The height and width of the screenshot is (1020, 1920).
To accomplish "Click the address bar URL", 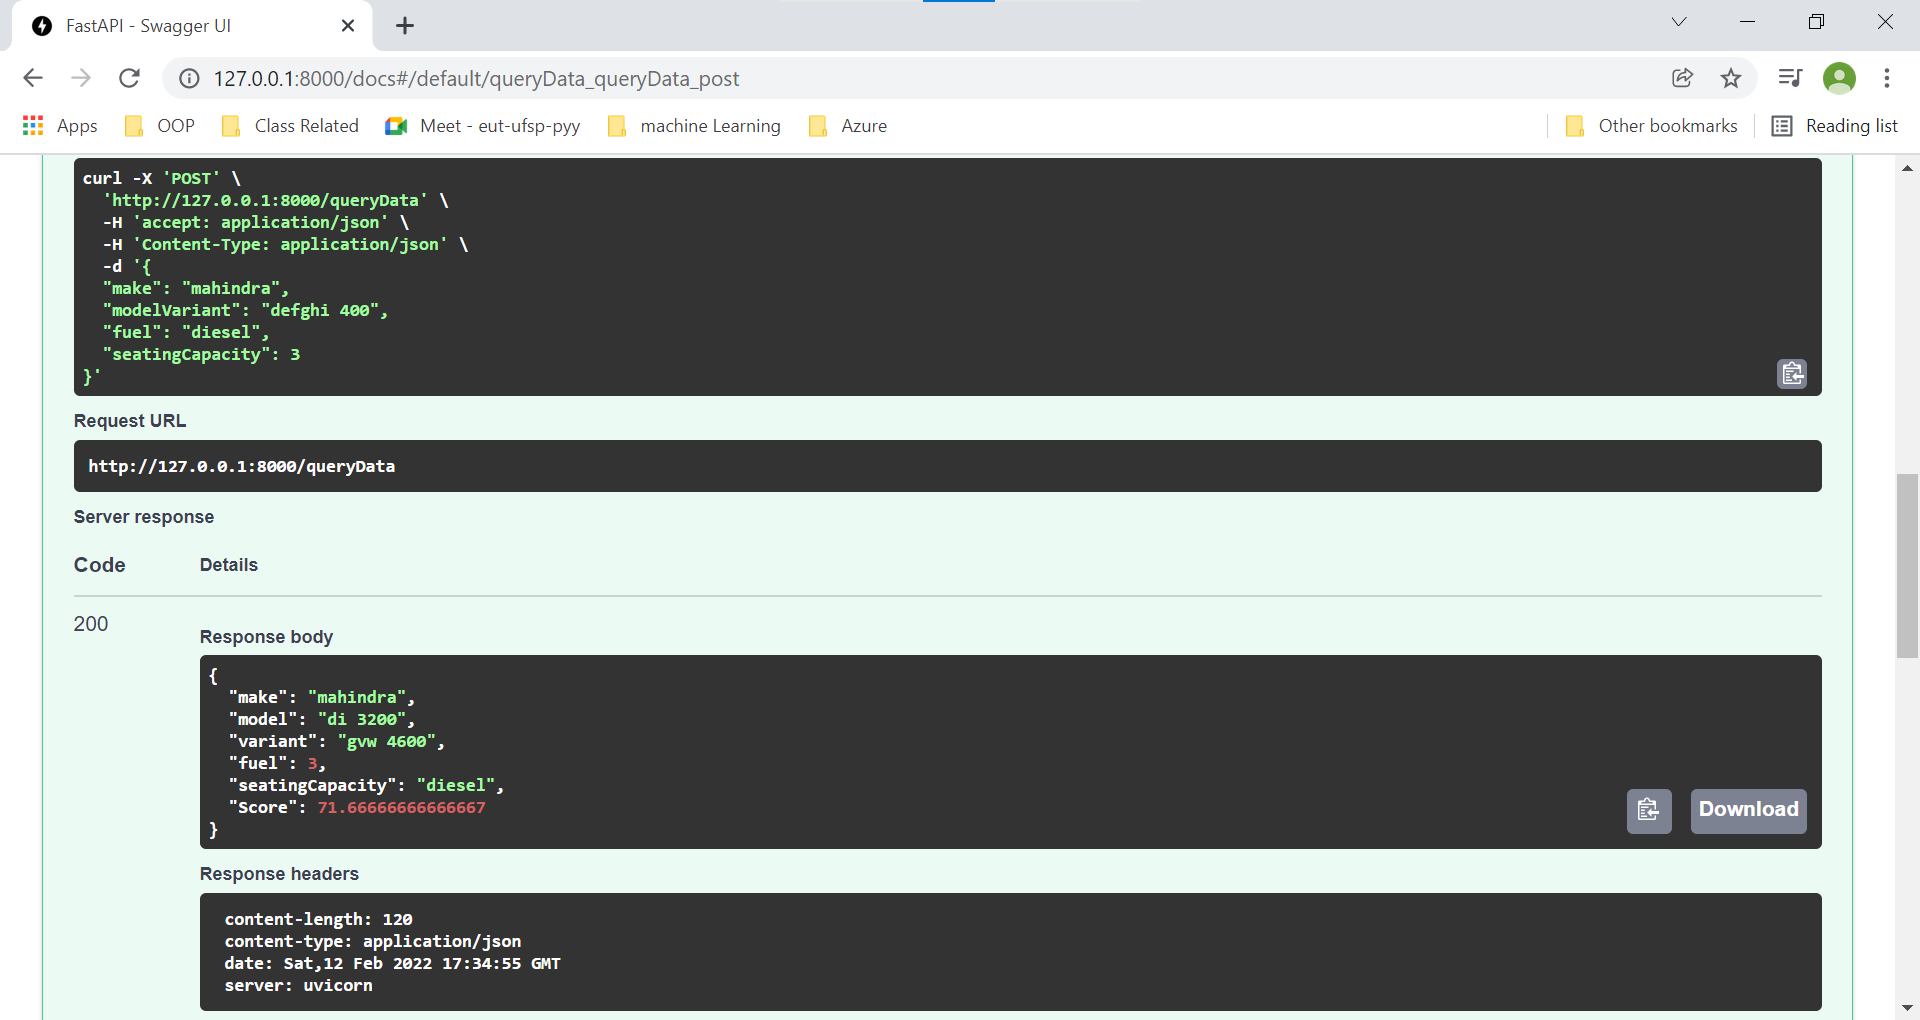I will coord(476,78).
